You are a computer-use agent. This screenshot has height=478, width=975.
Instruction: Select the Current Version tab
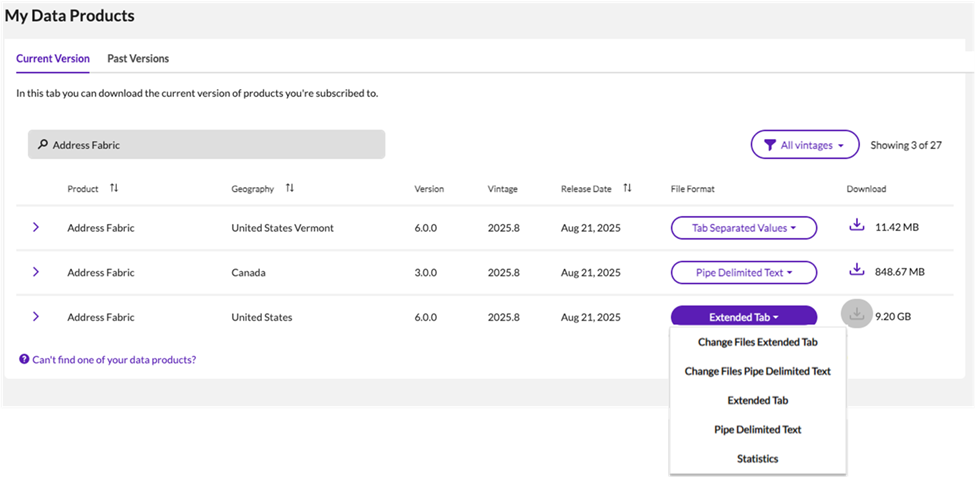point(53,59)
